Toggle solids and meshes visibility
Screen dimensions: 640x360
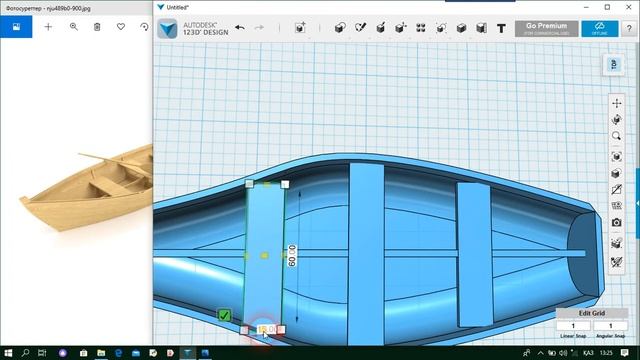(x=617, y=206)
